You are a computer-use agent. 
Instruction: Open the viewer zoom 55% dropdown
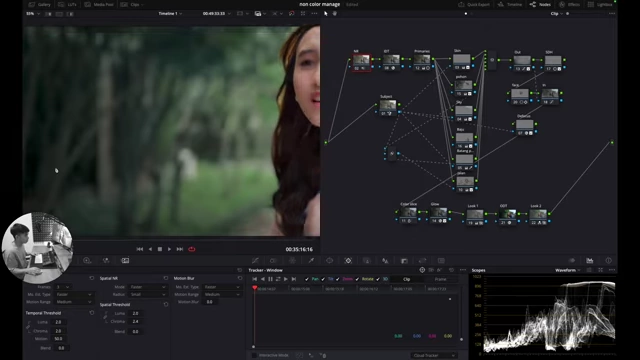pyautogui.click(x=33, y=13)
